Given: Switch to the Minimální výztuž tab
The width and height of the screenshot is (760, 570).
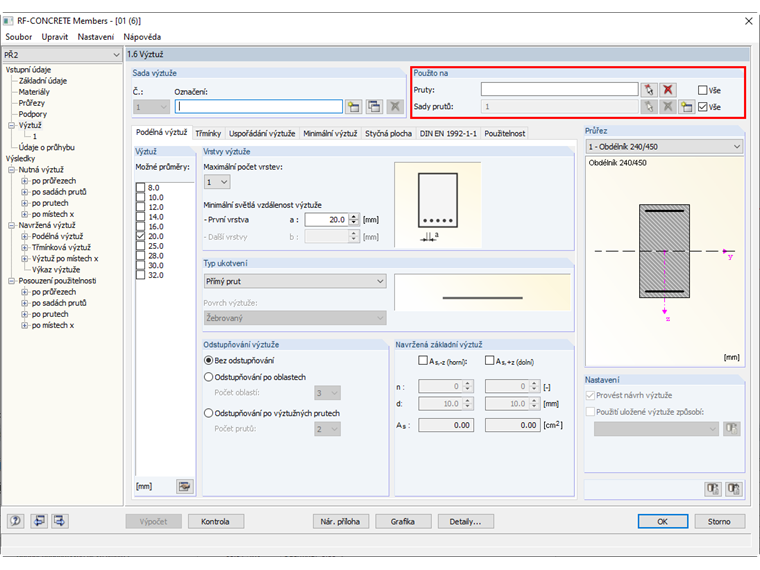Looking at the screenshot, I should tap(330, 133).
